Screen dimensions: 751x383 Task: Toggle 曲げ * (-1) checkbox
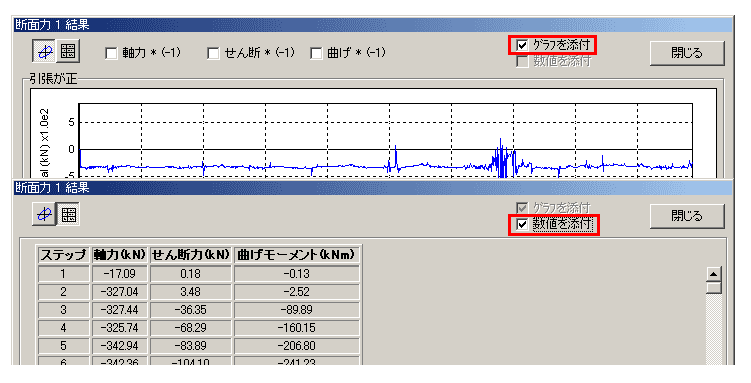tap(316, 53)
